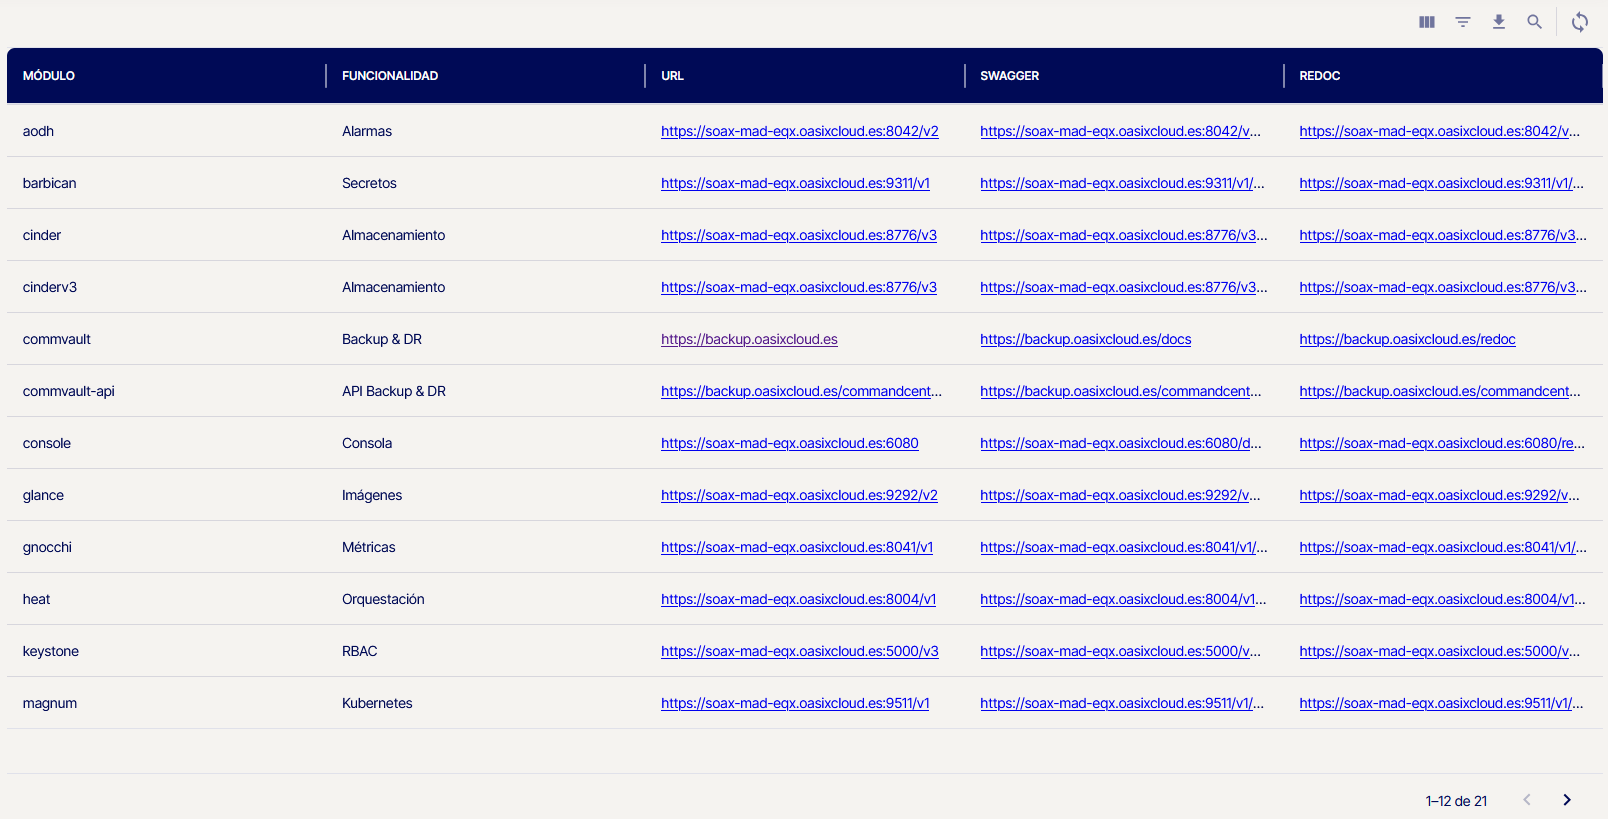
Task: Open commvault Swagger docs link
Action: point(1085,339)
